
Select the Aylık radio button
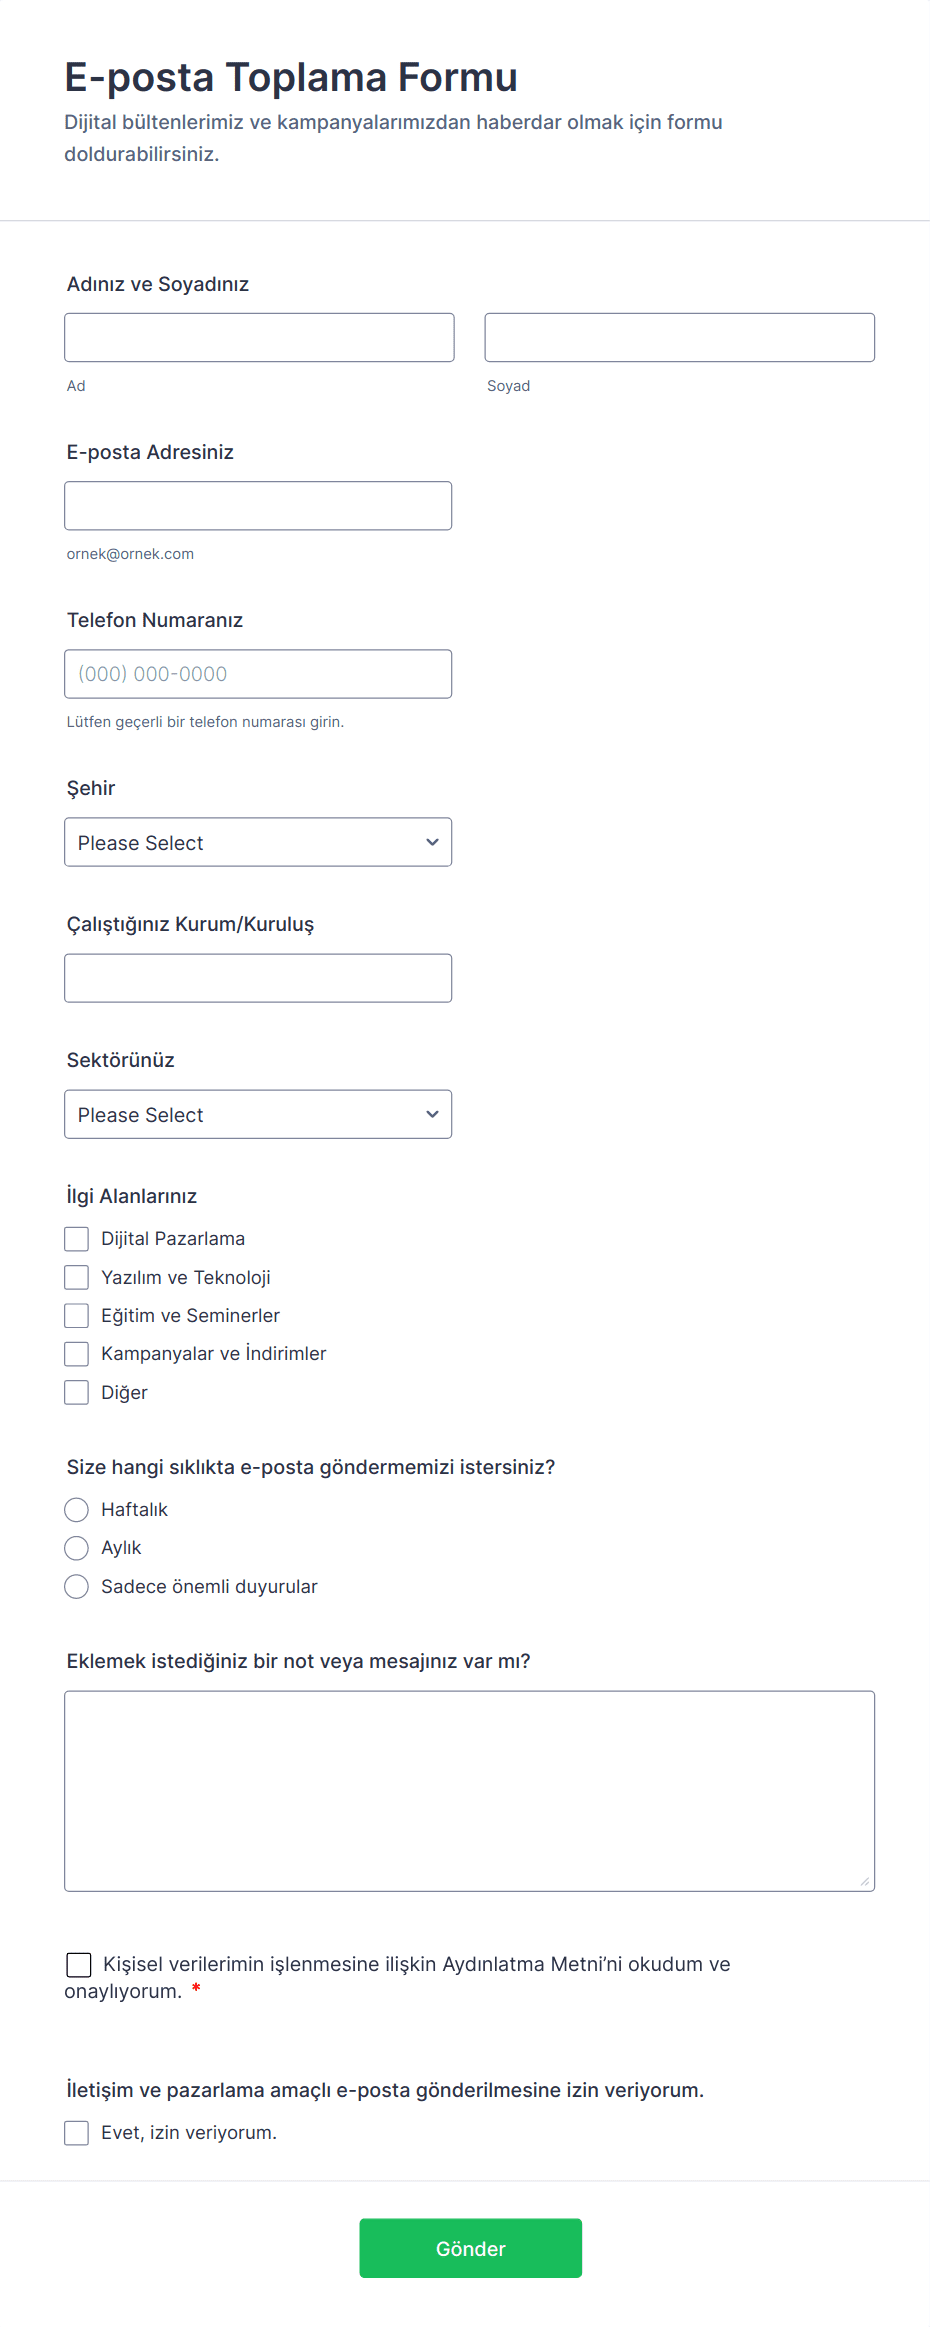pyautogui.click(x=77, y=1548)
